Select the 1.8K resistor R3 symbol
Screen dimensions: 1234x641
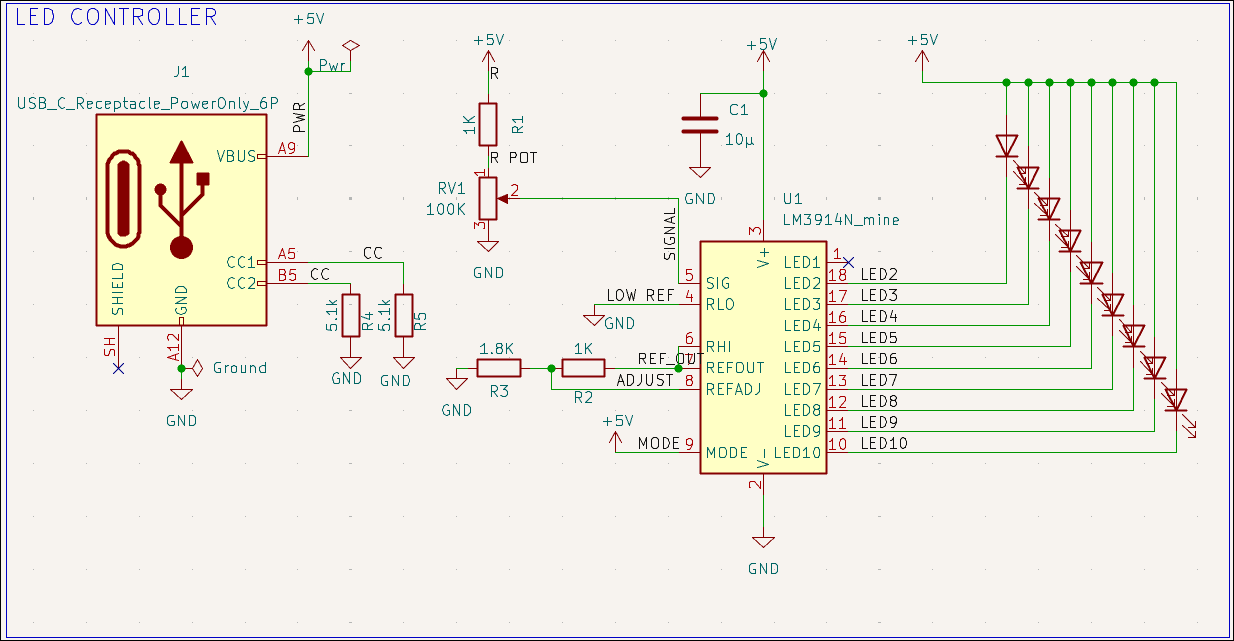click(498, 368)
